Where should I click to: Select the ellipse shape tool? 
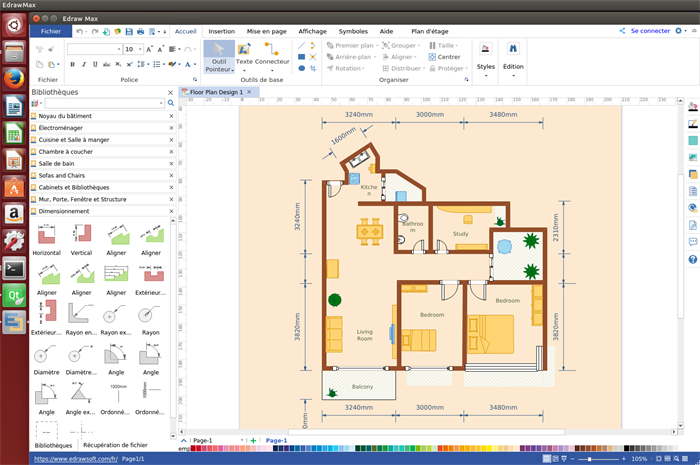point(301,68)
